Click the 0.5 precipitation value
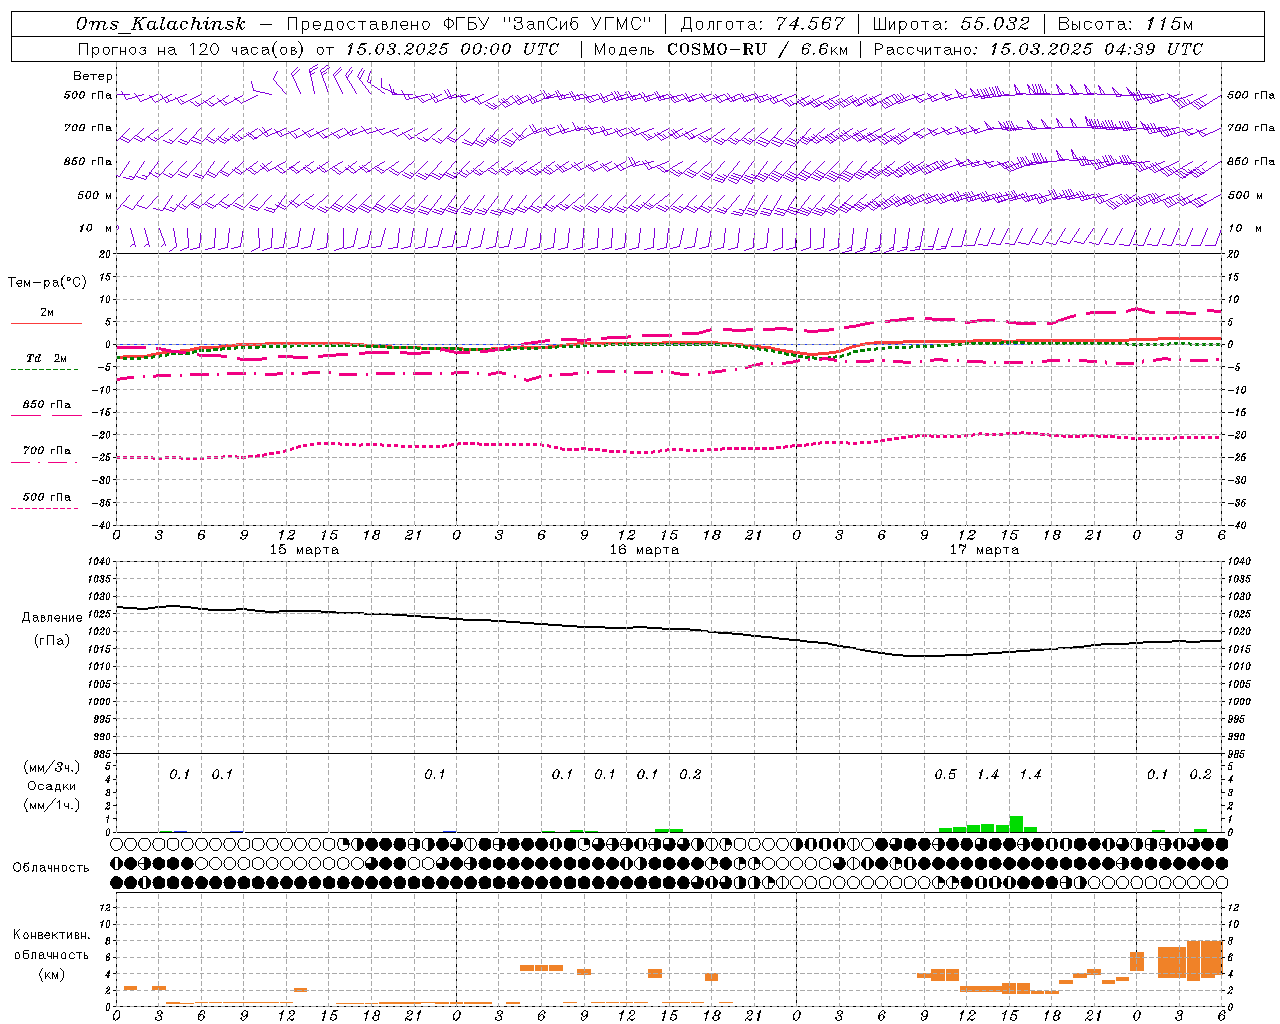The width and height of the screenshot is (1280, 1024). click(945, 774)
